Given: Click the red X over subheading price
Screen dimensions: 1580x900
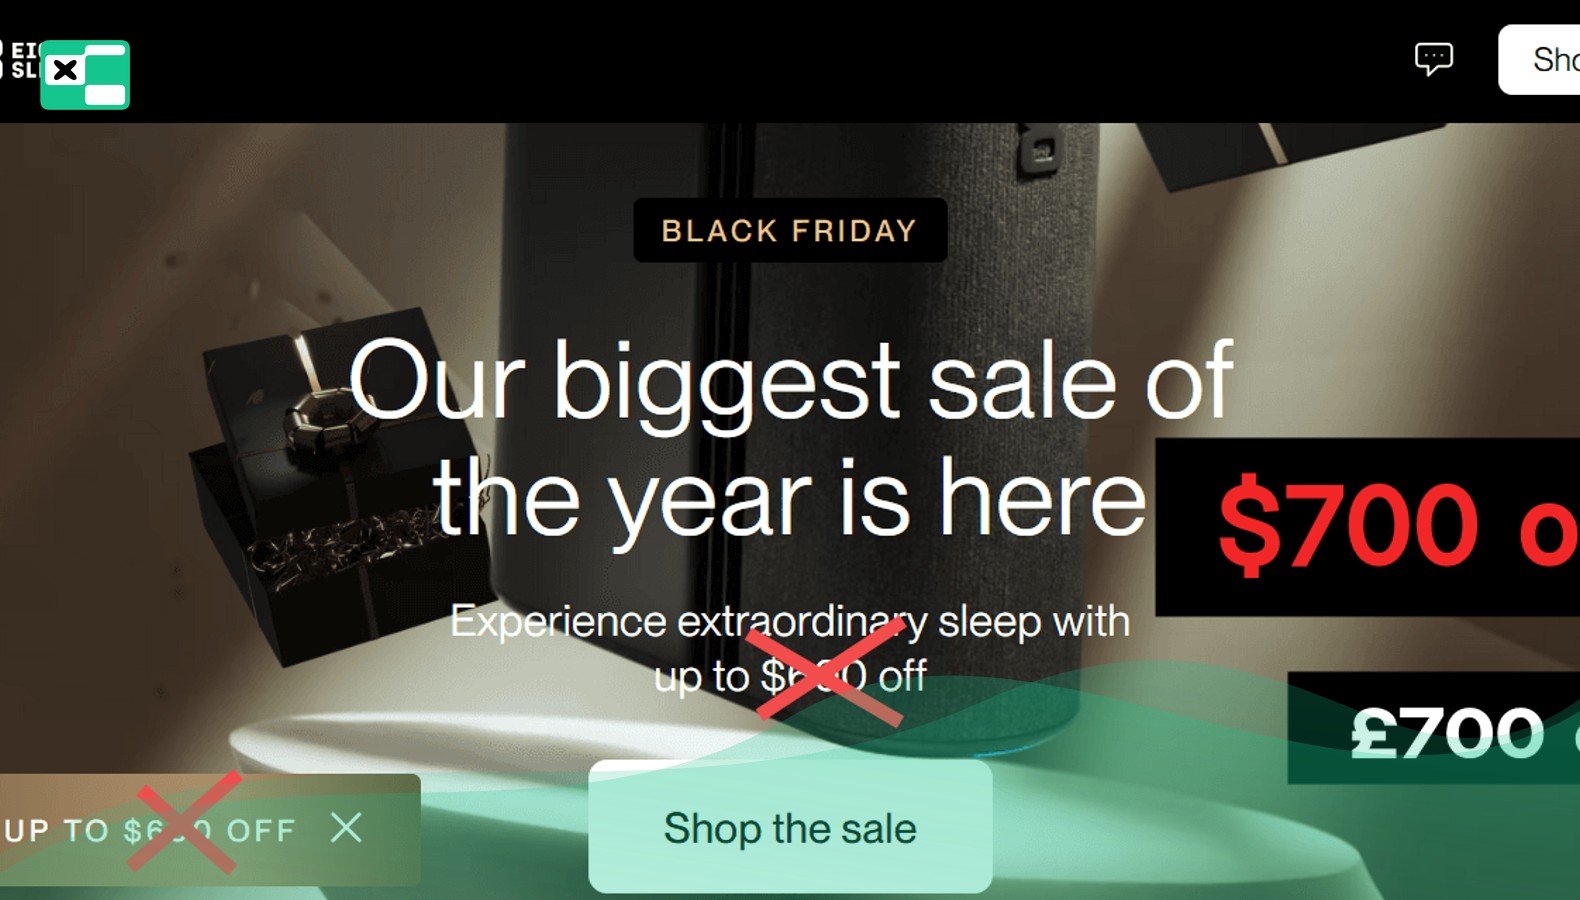Looking at the screenshot, I should point(830,669).
